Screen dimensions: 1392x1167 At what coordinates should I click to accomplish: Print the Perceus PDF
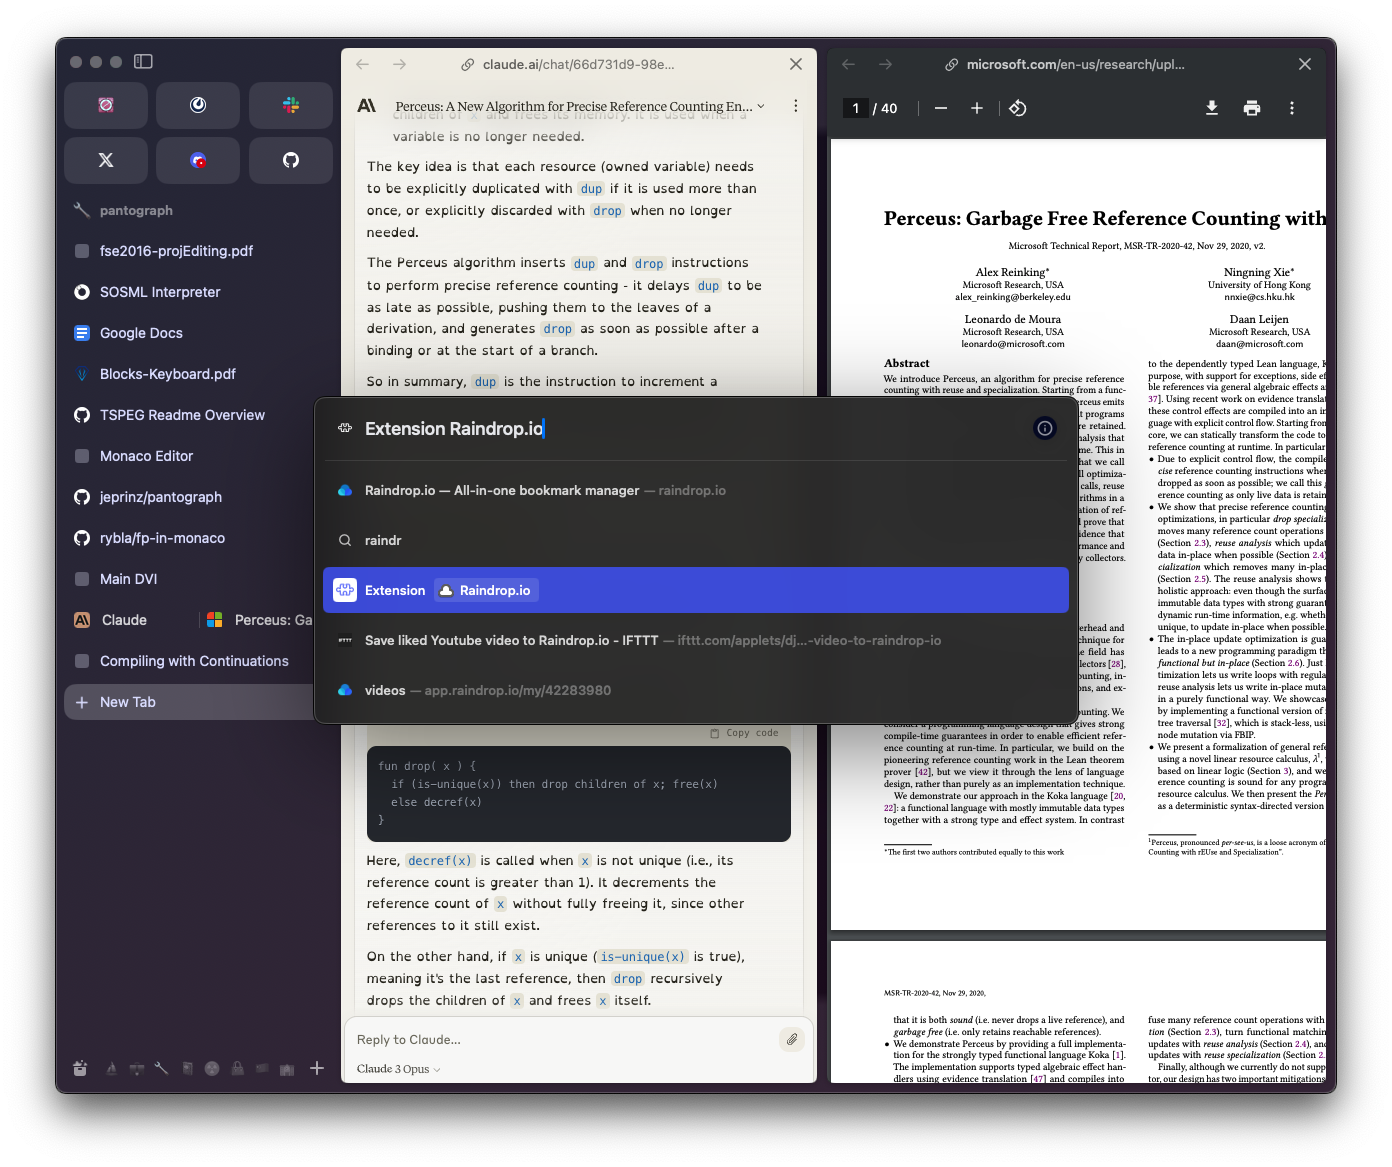point(1252,108)
